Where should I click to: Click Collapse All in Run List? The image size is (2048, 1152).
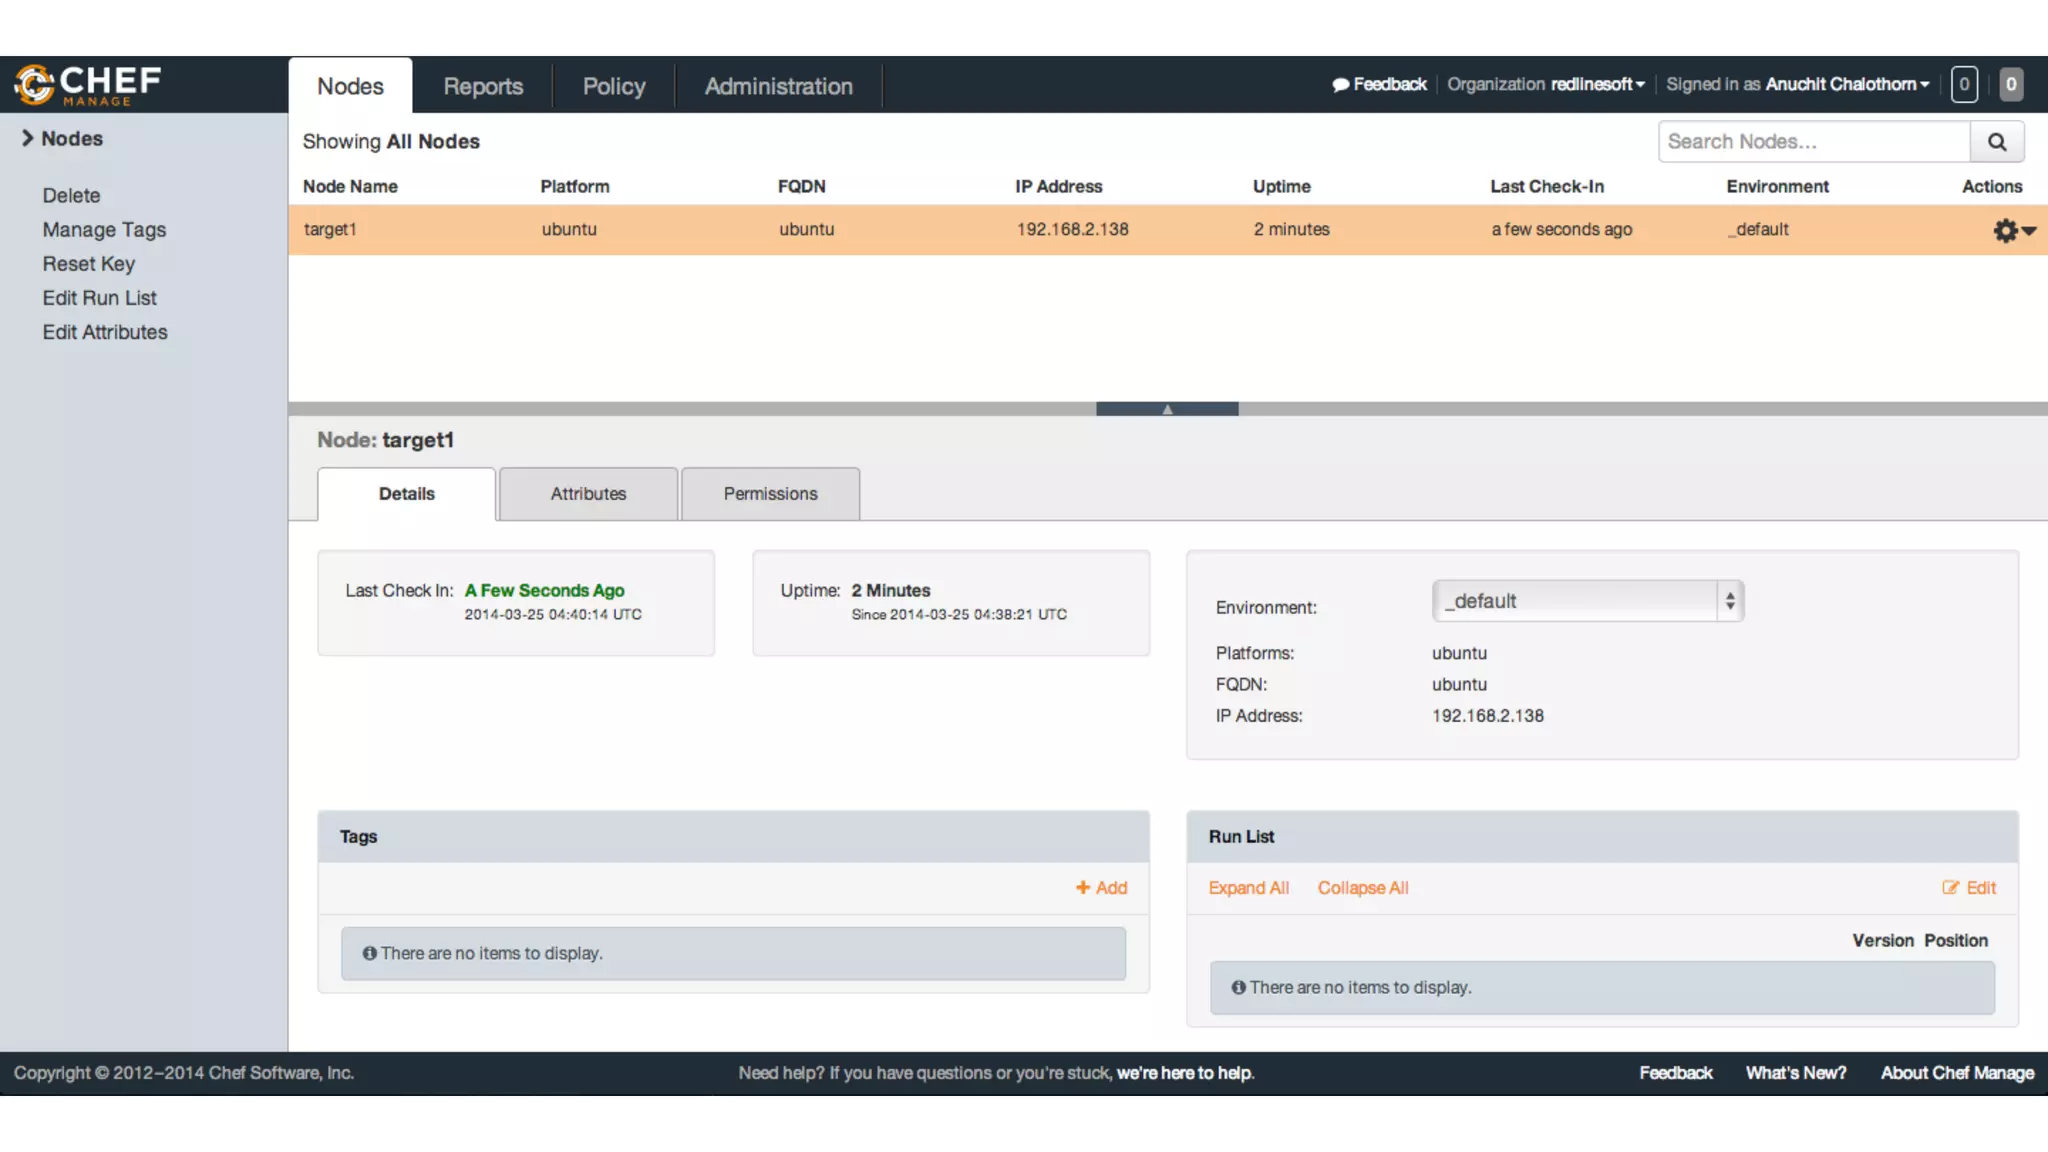point(1362,888)
